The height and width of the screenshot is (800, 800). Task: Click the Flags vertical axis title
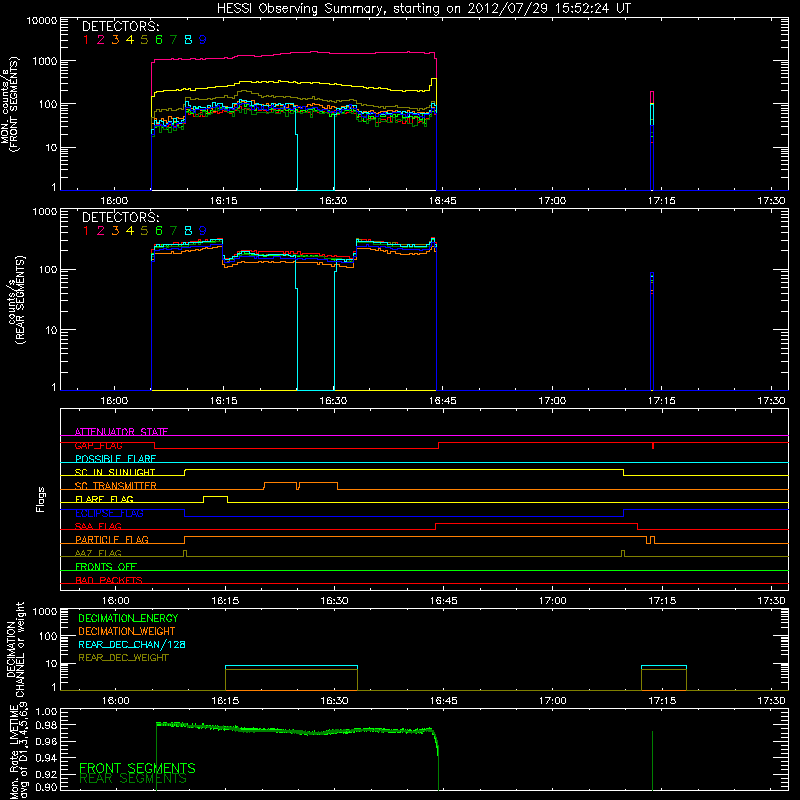pos(41,499)
